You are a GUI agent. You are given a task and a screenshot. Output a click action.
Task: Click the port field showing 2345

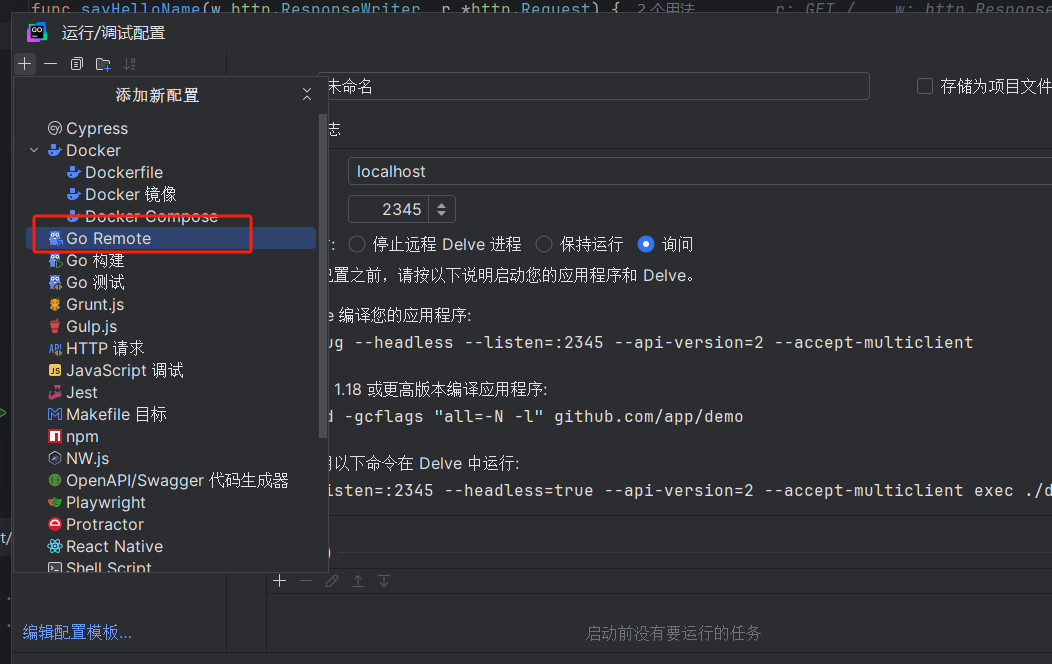click(x=389, y=209)
